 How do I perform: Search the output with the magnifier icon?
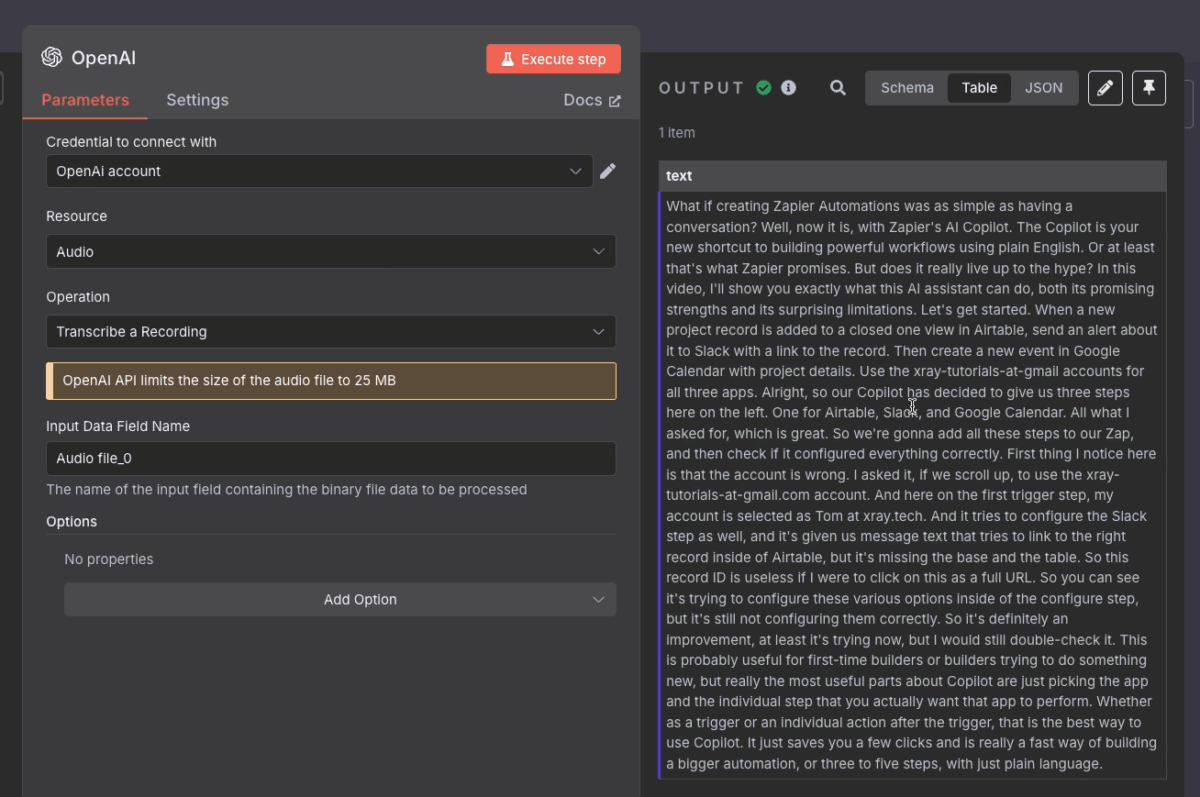coord(838,88)
